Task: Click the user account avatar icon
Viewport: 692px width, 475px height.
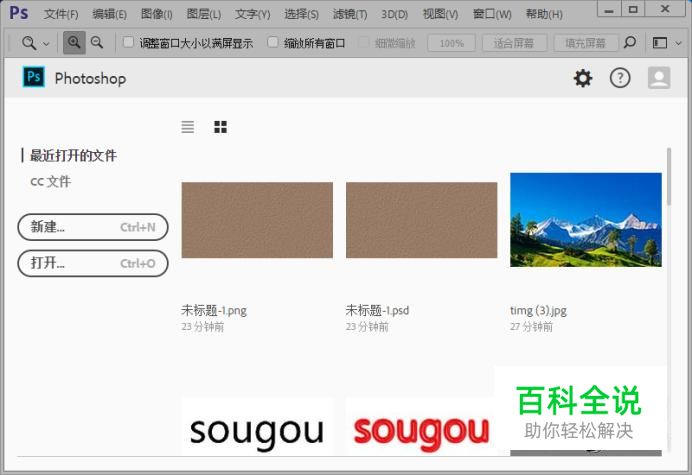Action: click(659, 78)
